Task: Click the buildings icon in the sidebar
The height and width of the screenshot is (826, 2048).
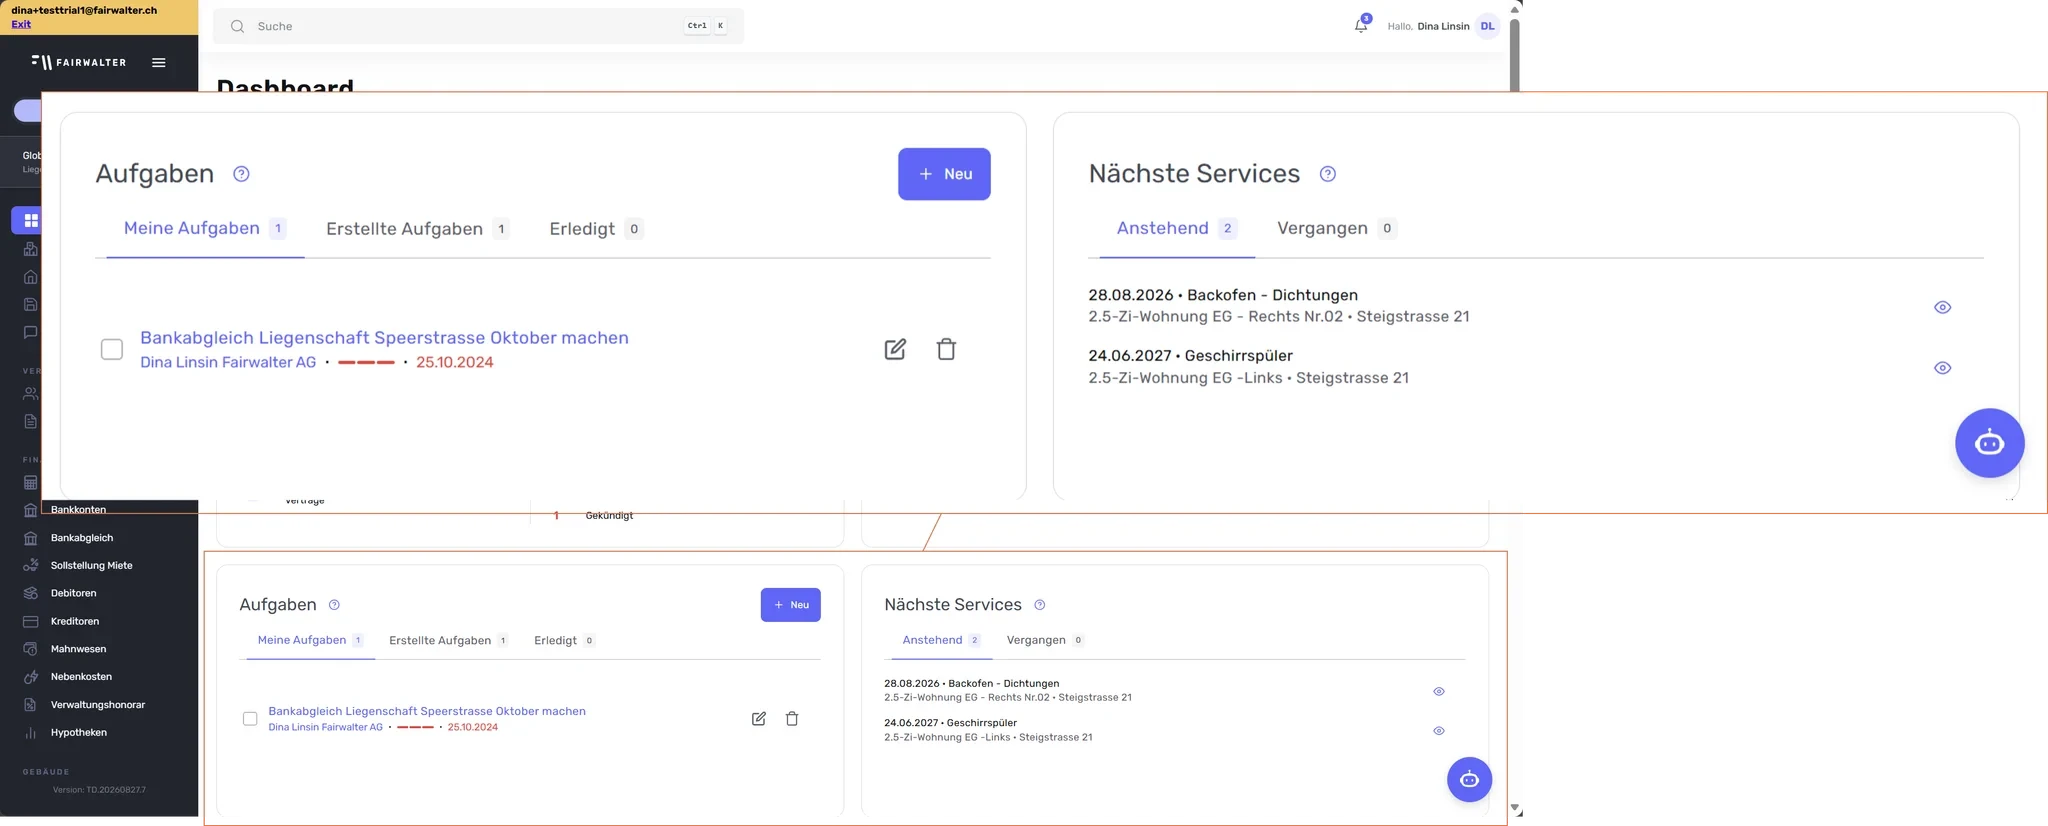Action: pos(31,248)
